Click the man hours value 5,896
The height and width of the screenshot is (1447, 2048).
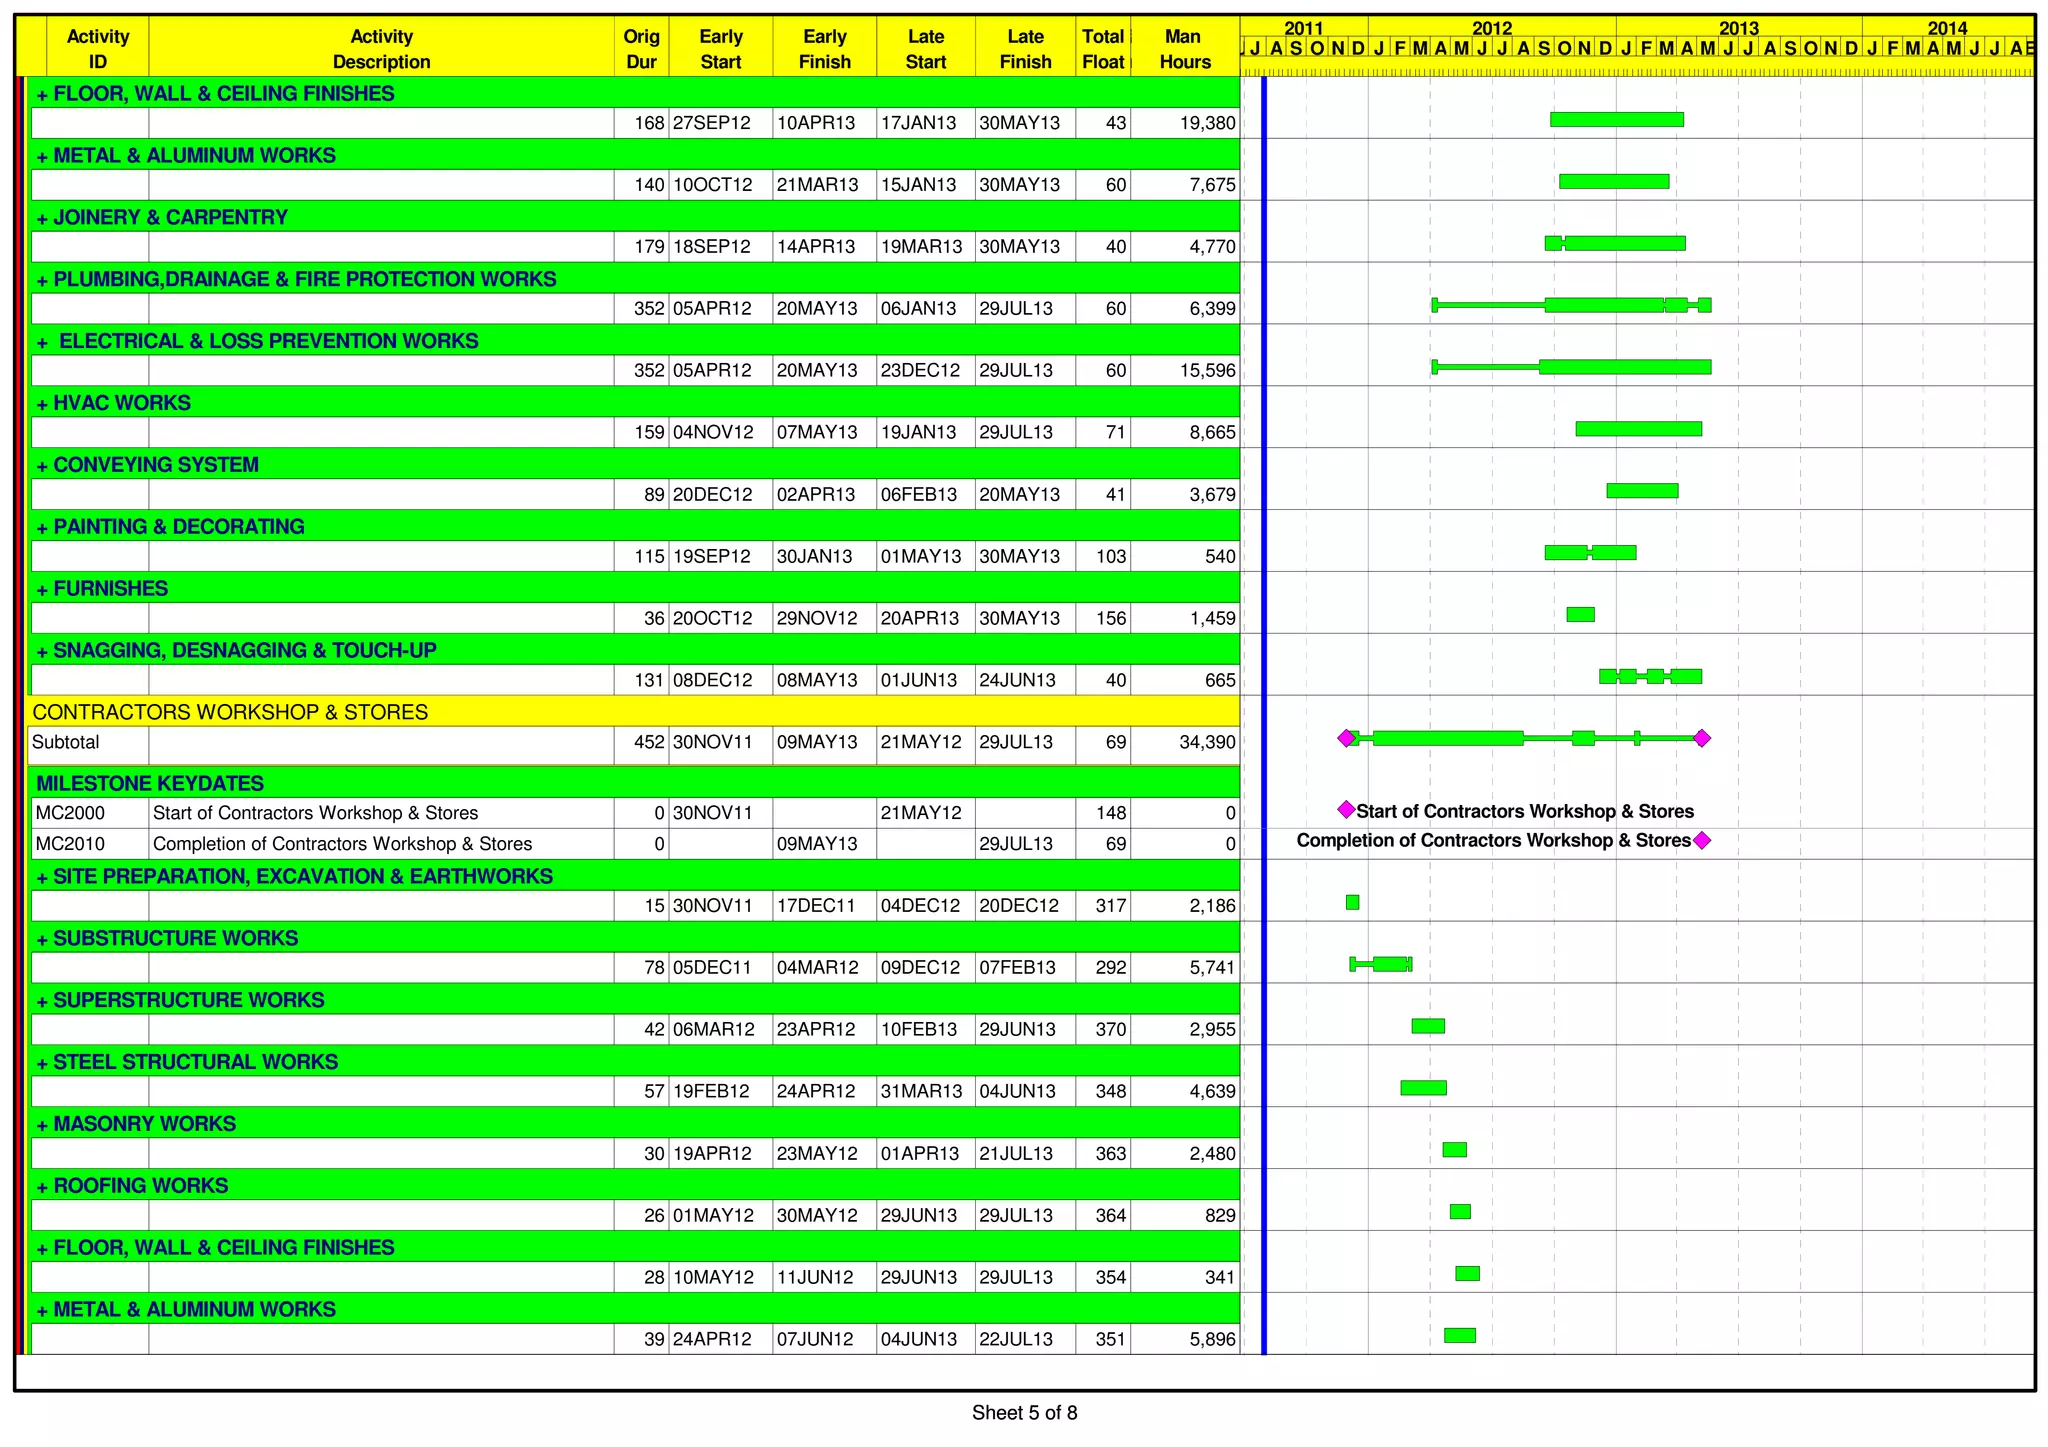1212,1340
